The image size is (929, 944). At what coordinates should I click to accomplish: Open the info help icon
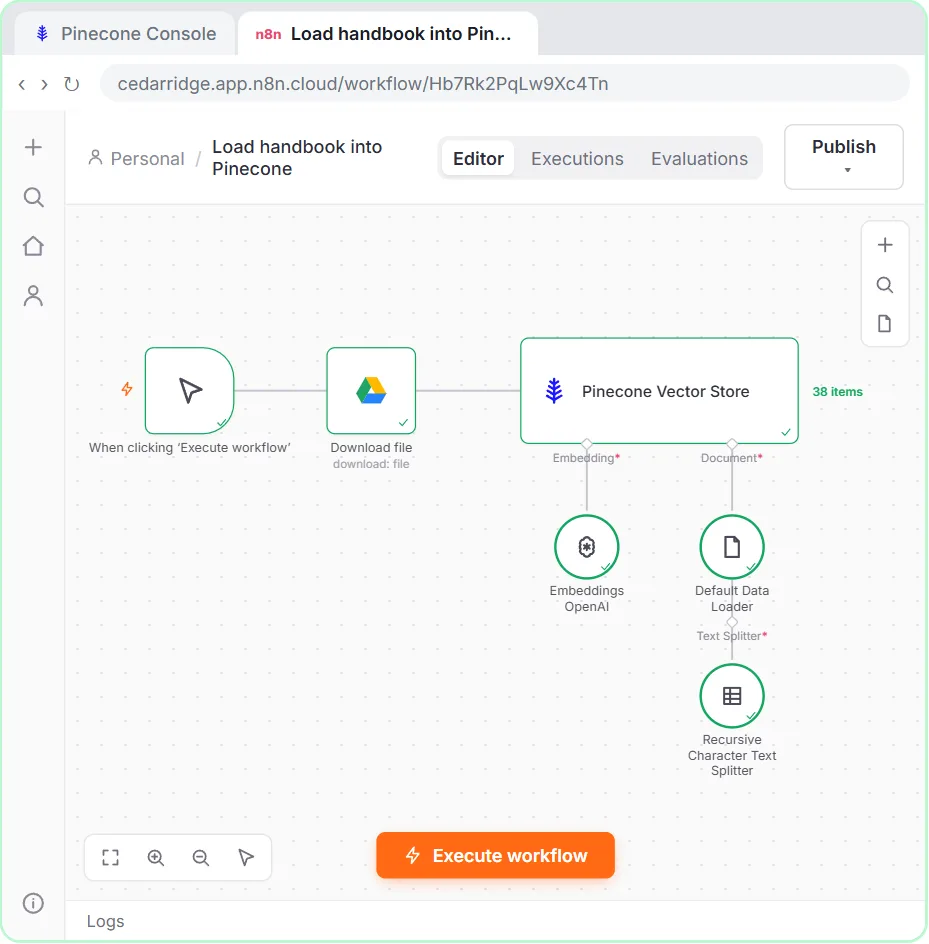[33, 903]
